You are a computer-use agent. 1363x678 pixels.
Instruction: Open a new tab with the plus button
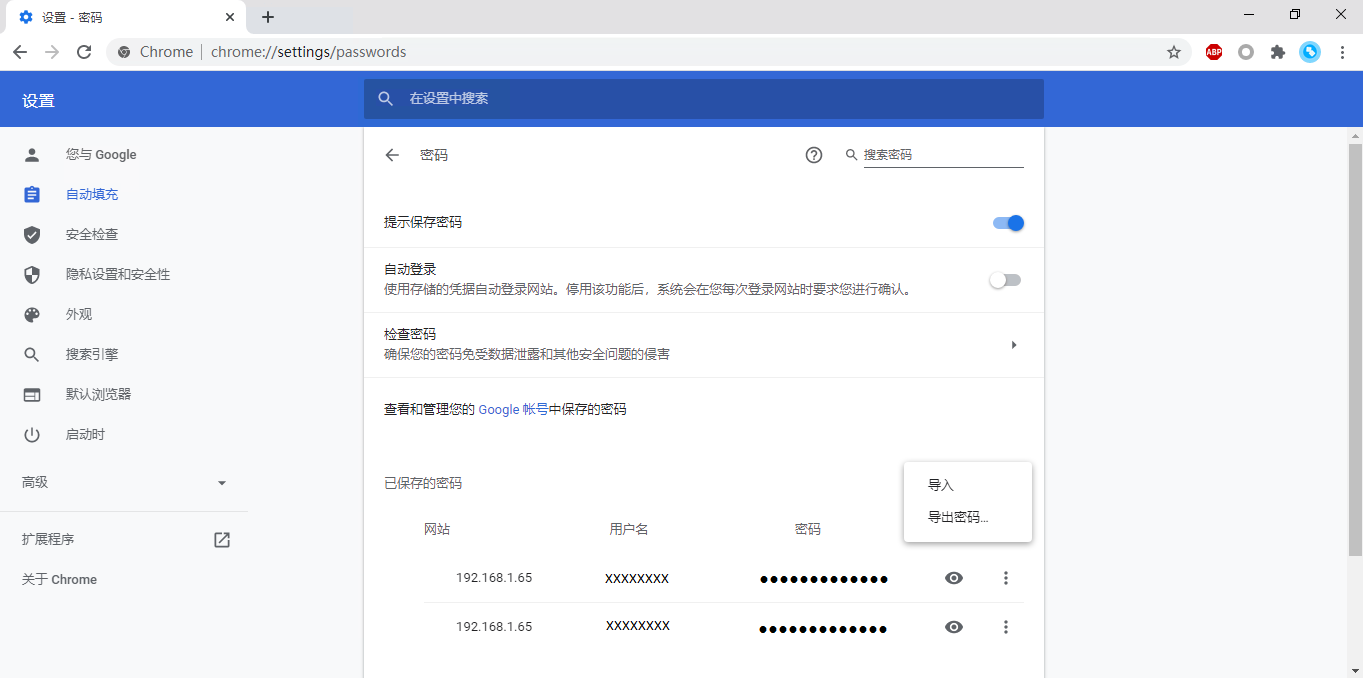268,17
